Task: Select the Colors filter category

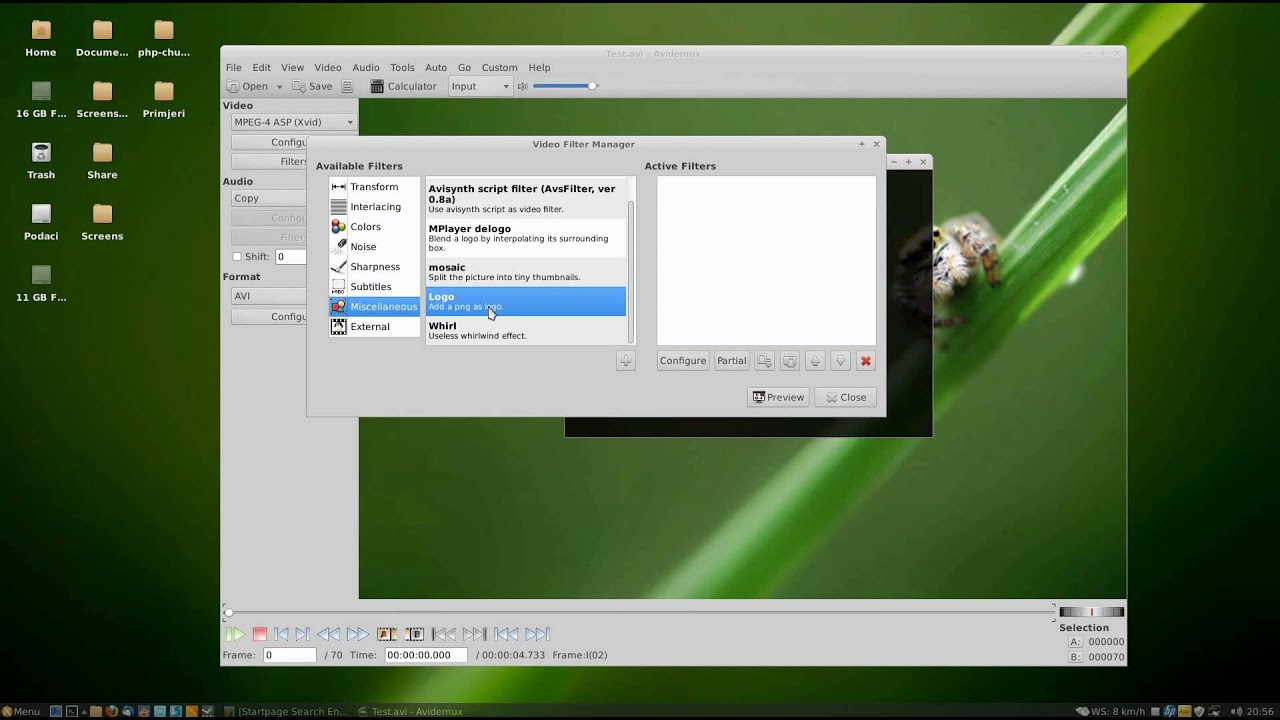Action: pos(374,227)
